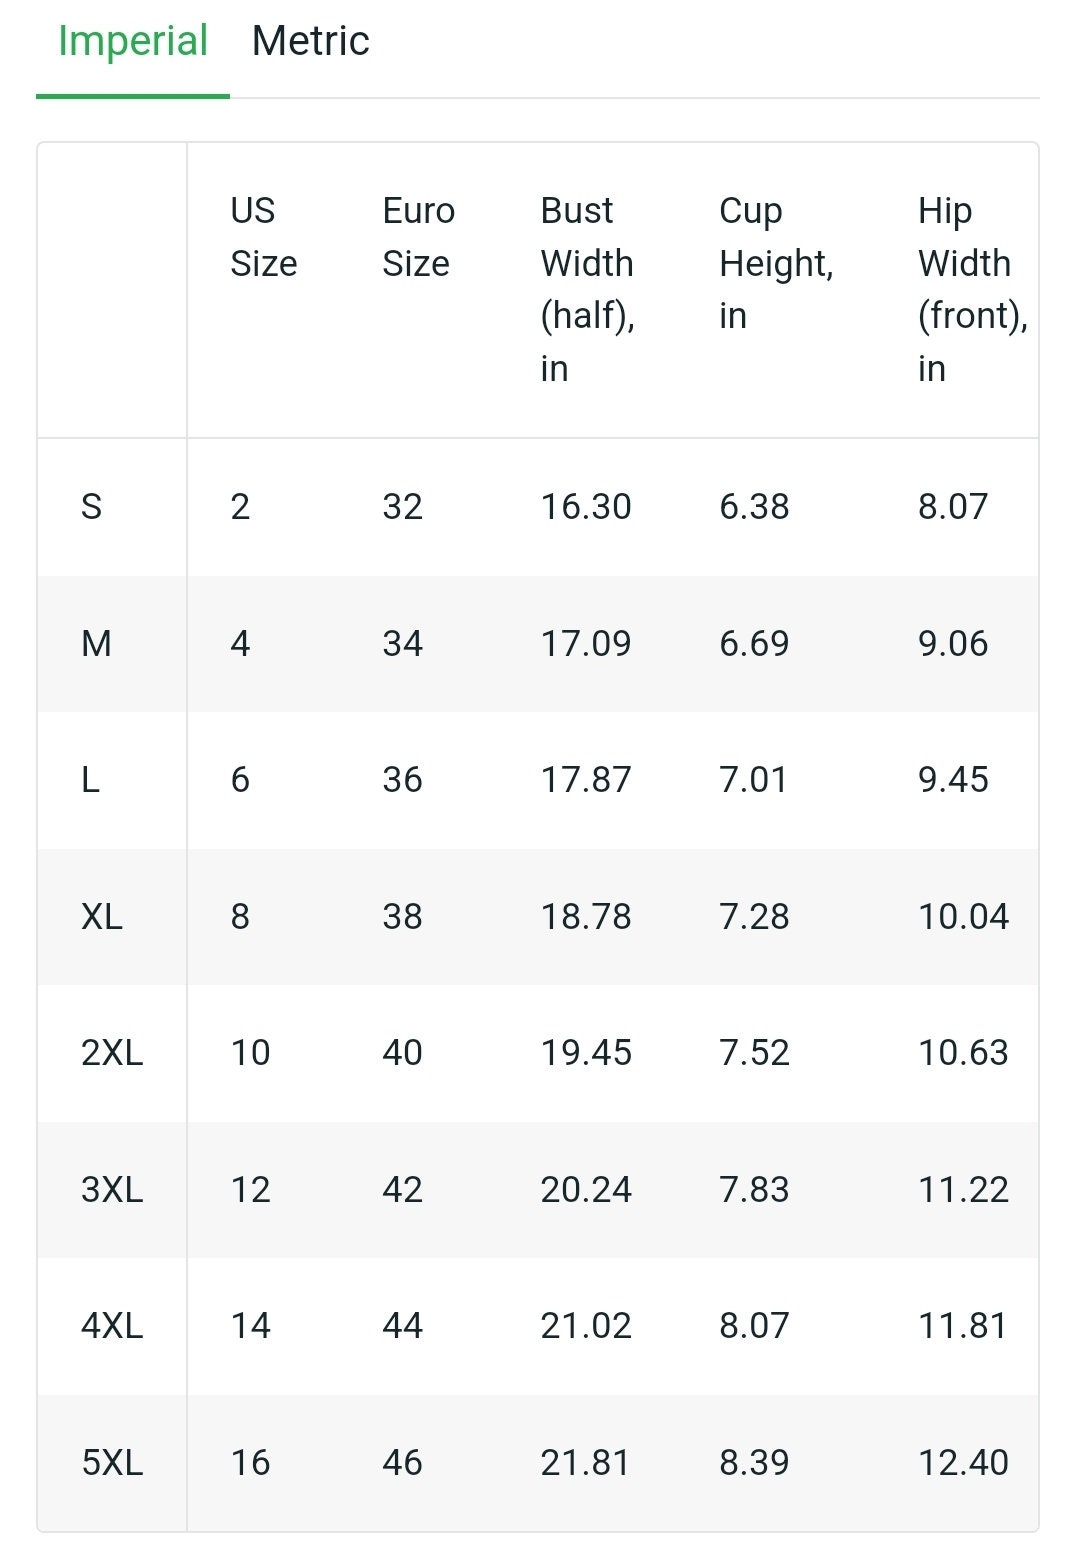Image resolution: width=1080 pixels, height=1560 pixels.
Task: Select the 2XL size row label
Action: pos(112,1053)
